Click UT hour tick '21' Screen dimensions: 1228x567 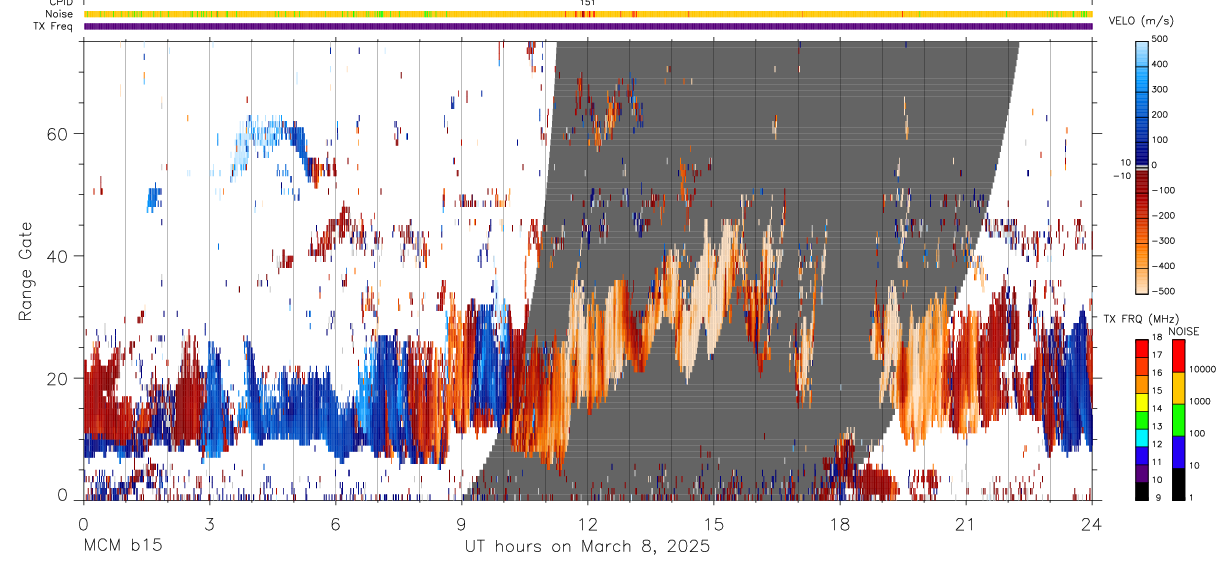click(966, 522)
